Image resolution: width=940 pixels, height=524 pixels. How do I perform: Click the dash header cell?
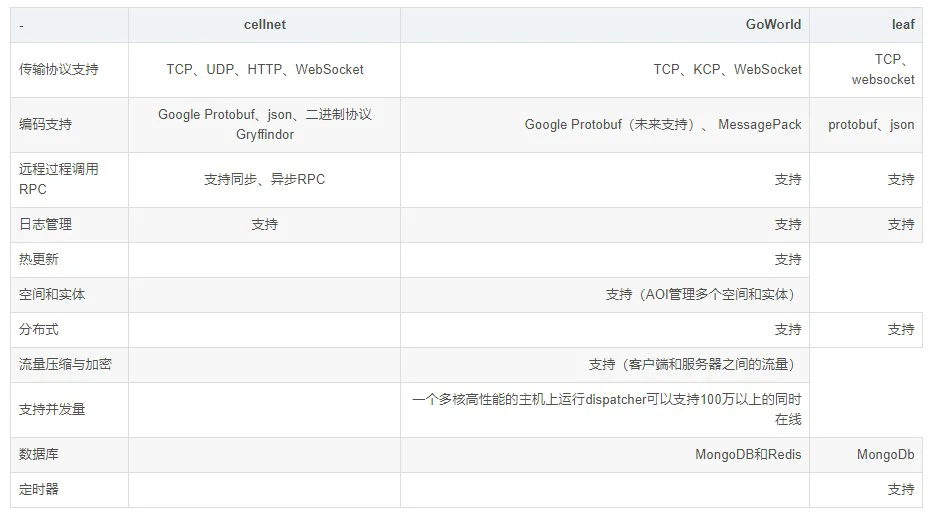pyautogui.click(x=69, y=25)
